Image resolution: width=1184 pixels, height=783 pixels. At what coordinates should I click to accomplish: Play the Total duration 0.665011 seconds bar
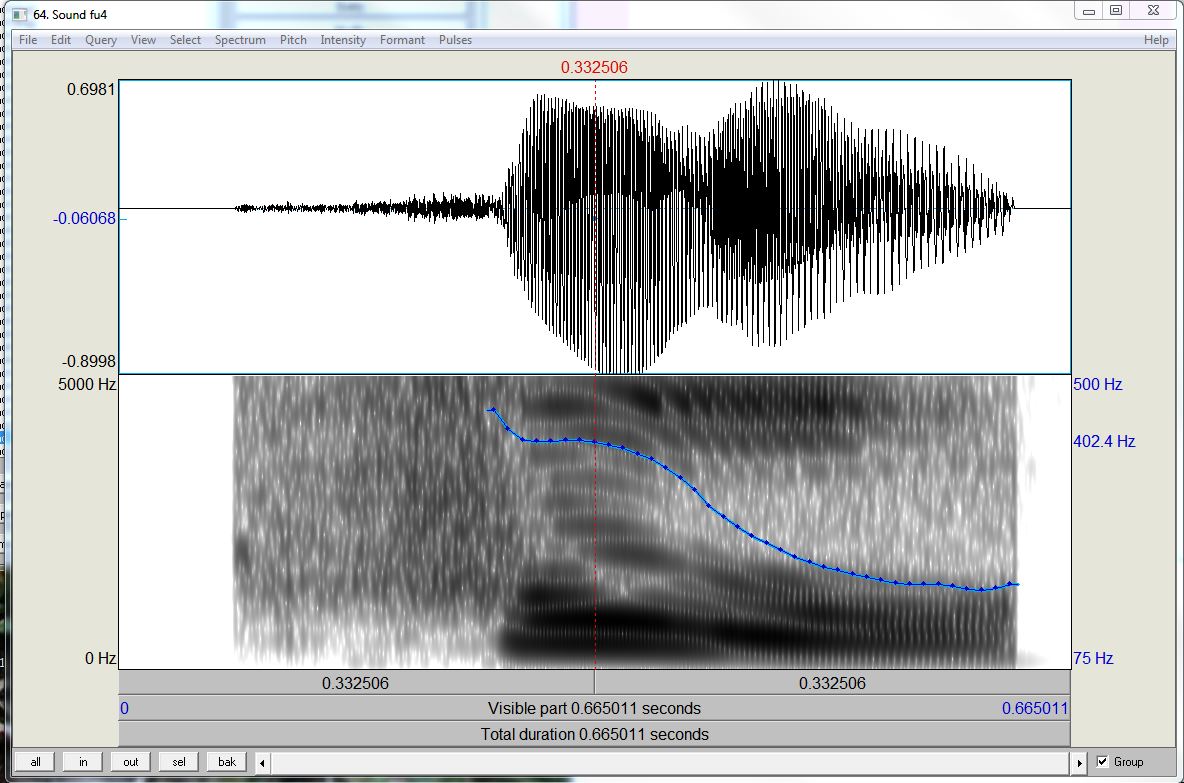594,734
